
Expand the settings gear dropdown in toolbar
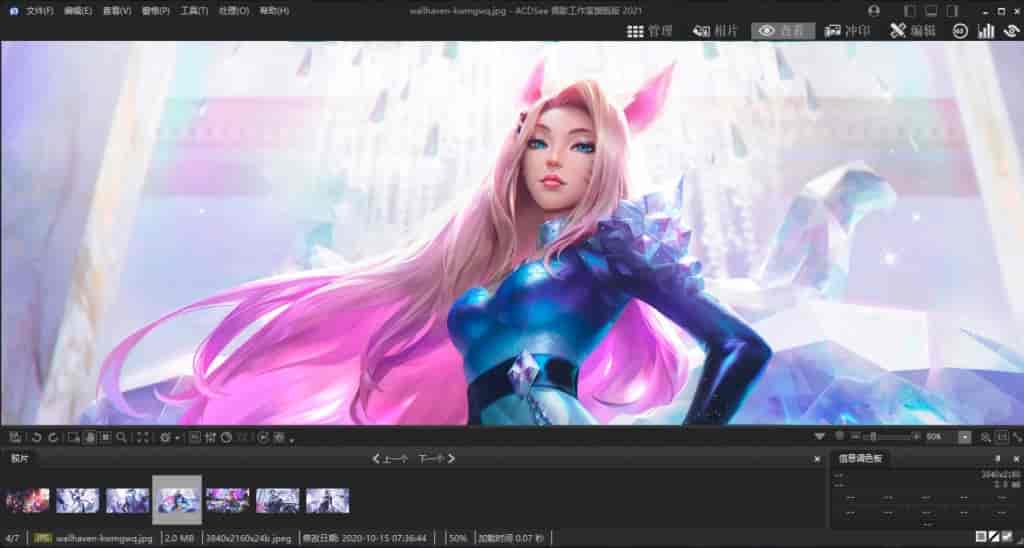pos(177,438)
